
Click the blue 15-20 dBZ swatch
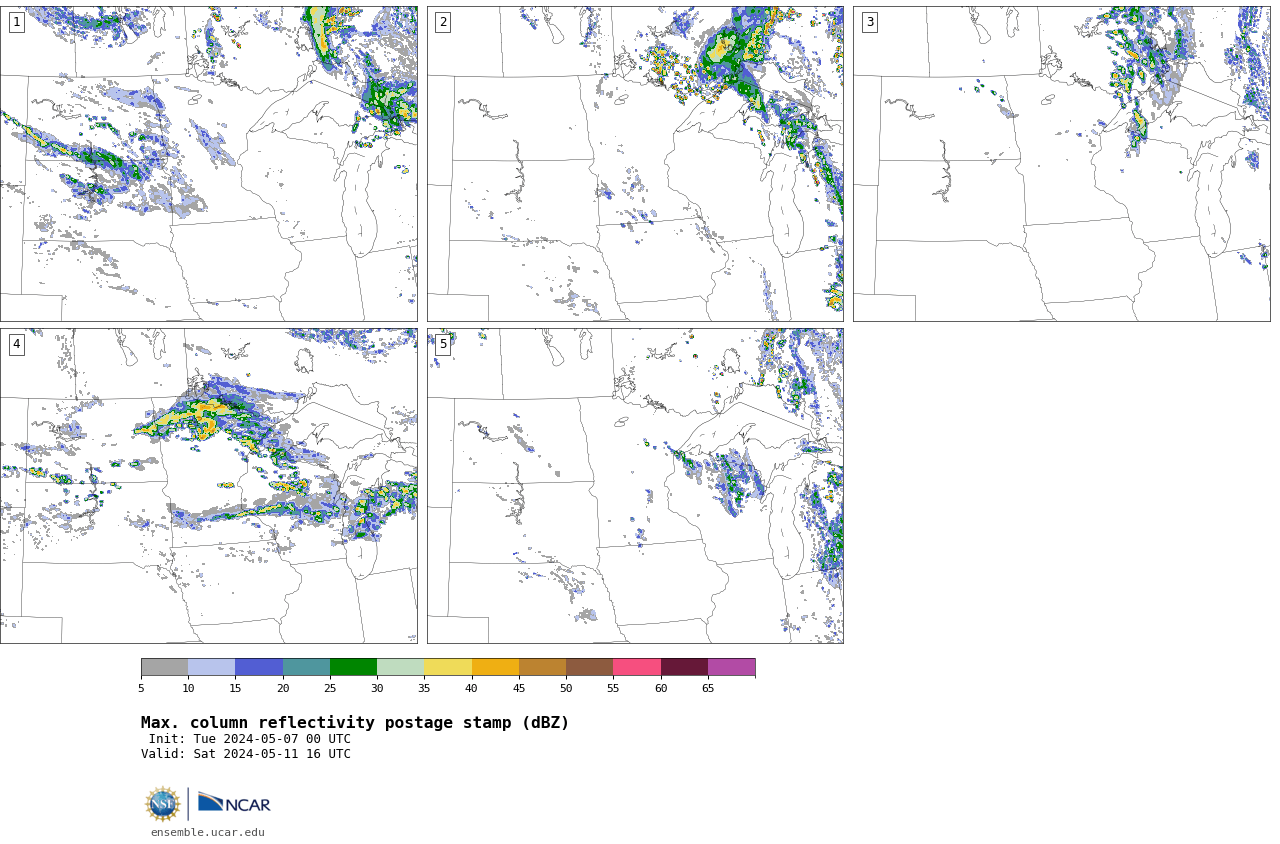[x=259, y=667]
